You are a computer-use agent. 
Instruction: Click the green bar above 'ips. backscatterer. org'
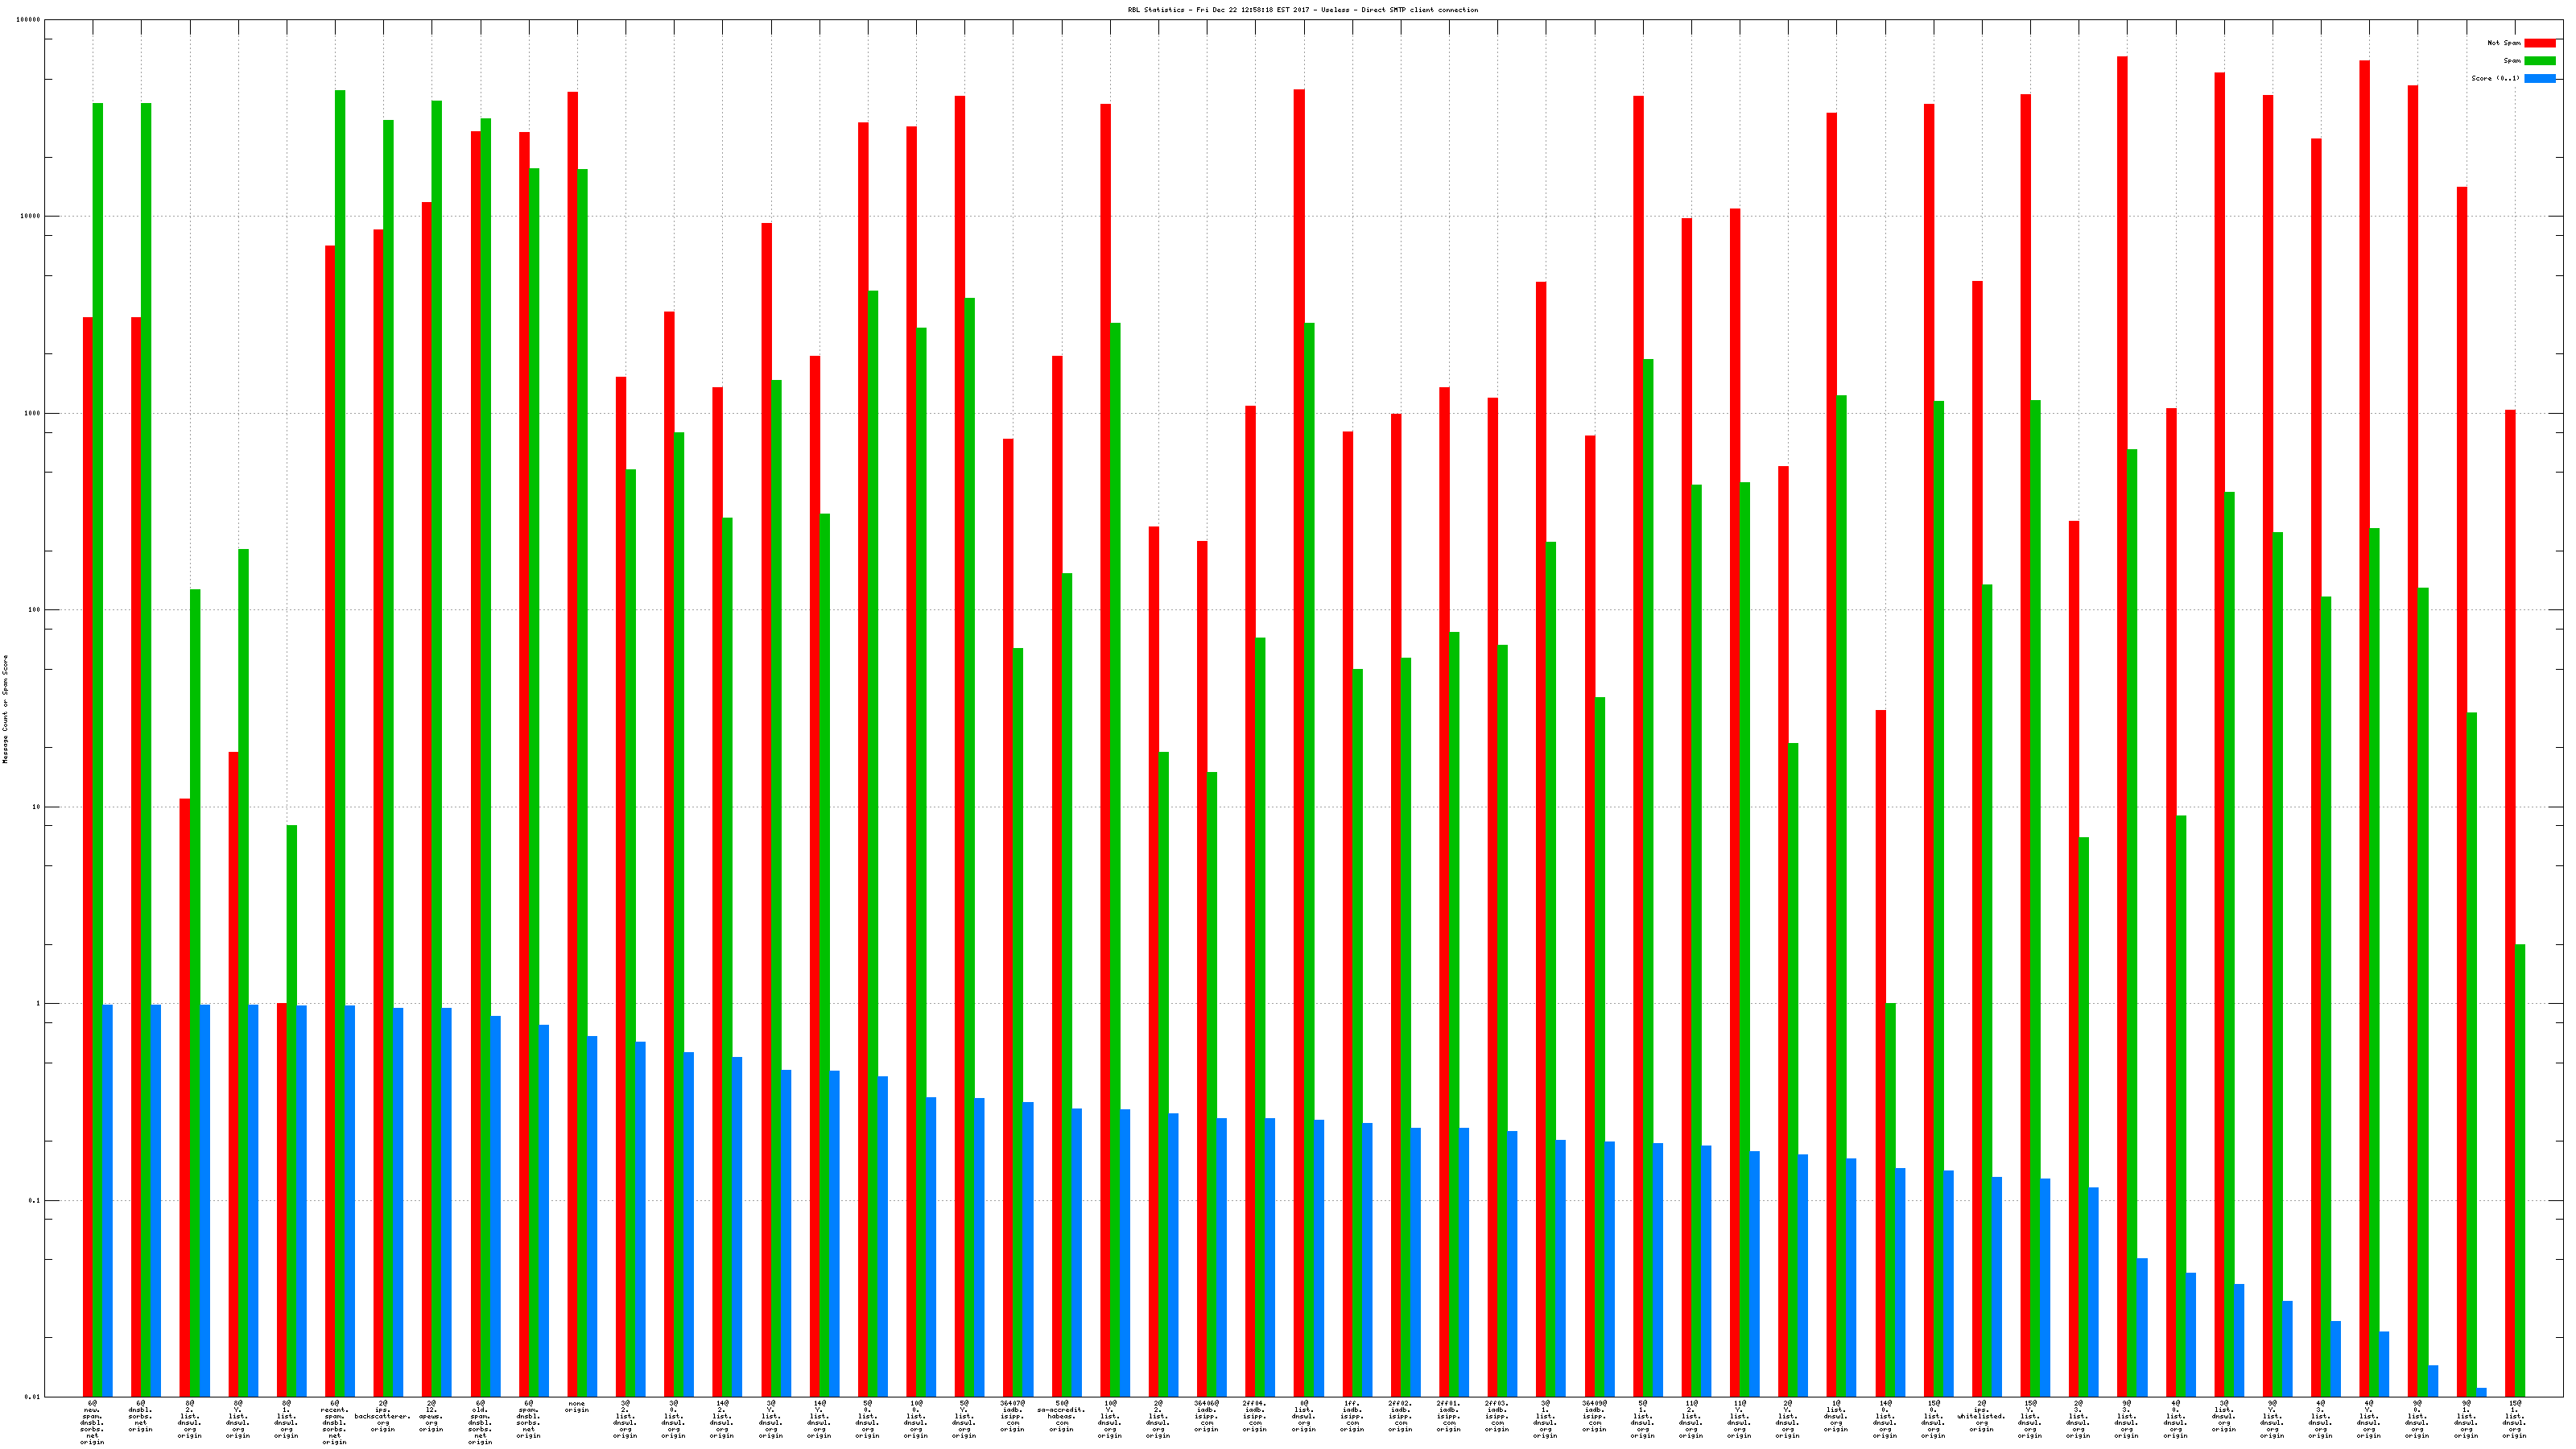(388, 700)
